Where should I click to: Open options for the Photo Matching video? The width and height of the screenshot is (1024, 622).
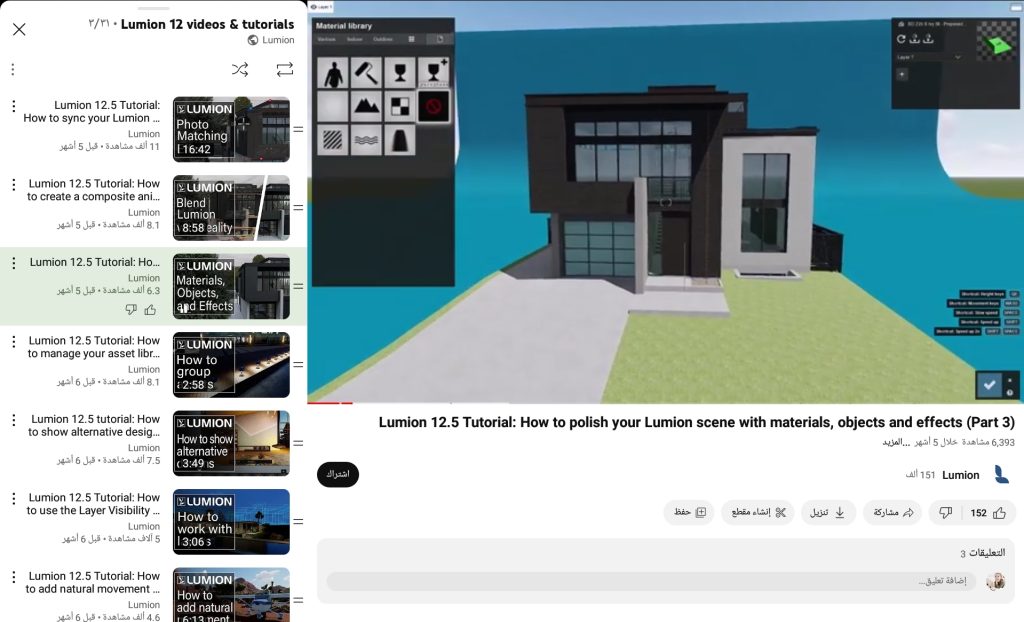pyautogui.click(x=13, y=106)
